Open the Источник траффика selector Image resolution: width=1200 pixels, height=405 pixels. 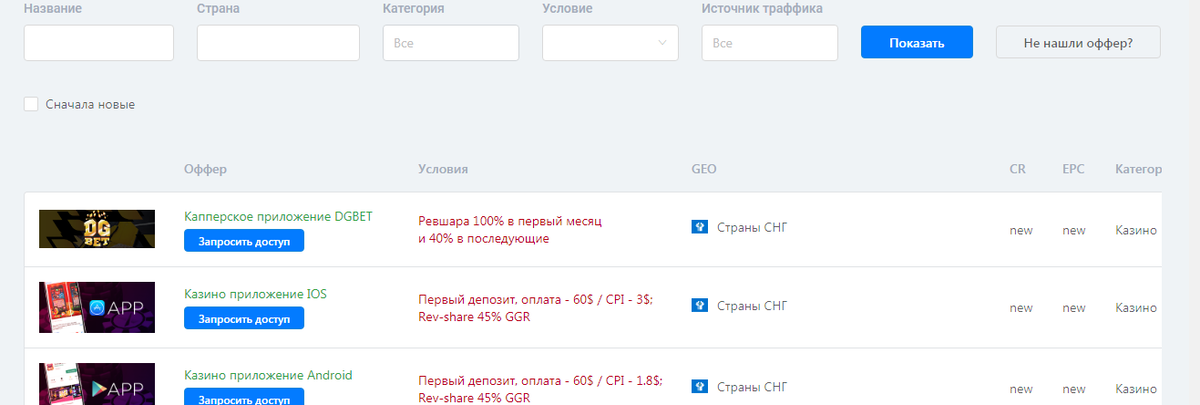pos(770,43)
